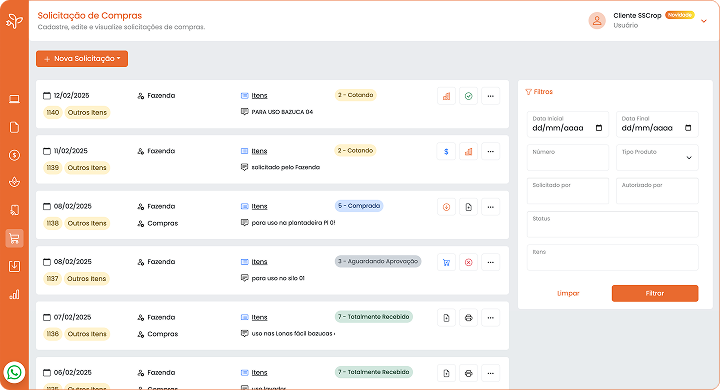Open the dollar coin finance icon in sidebar
Image resolution: width=720 pixels, height=390 pixels.
pyautogui.click(x=14, y=155)
